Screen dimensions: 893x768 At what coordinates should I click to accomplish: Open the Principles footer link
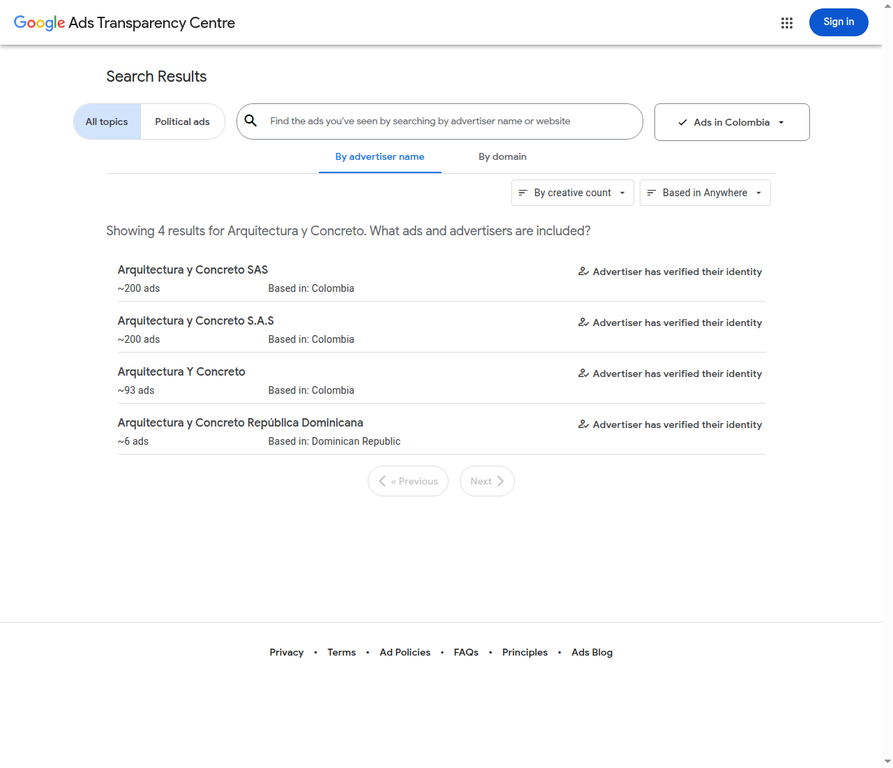tap(525, 652)
